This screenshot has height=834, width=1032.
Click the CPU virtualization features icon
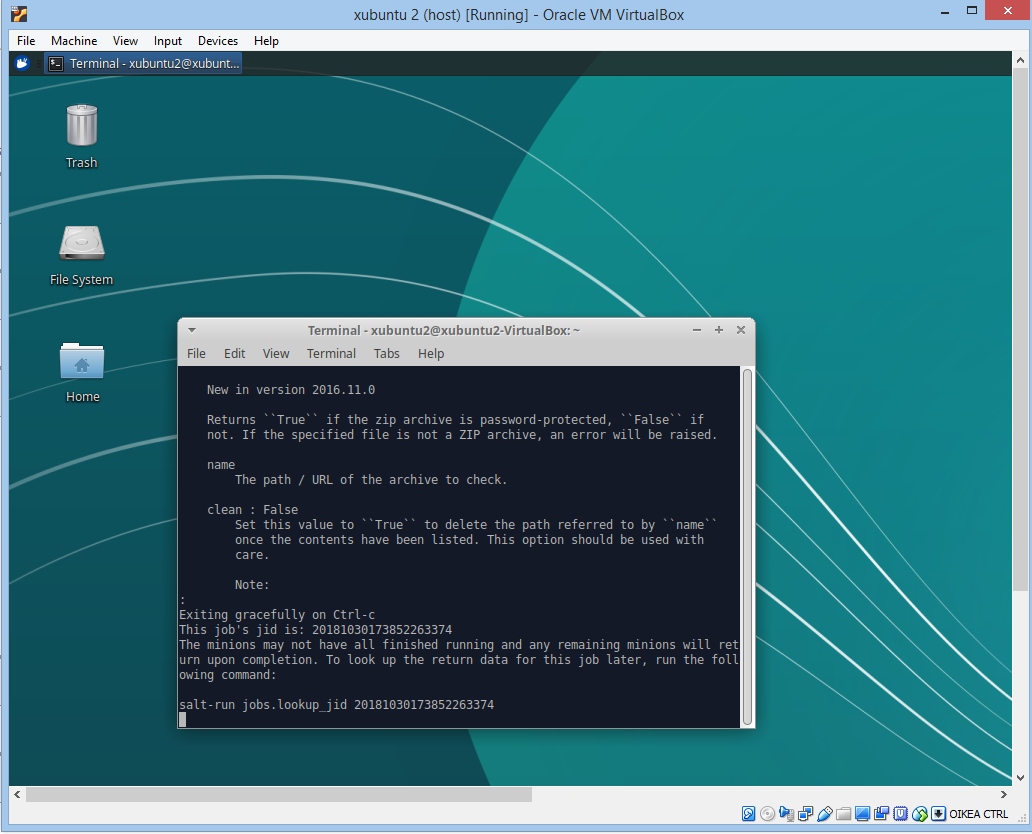(x=901, y=814)
